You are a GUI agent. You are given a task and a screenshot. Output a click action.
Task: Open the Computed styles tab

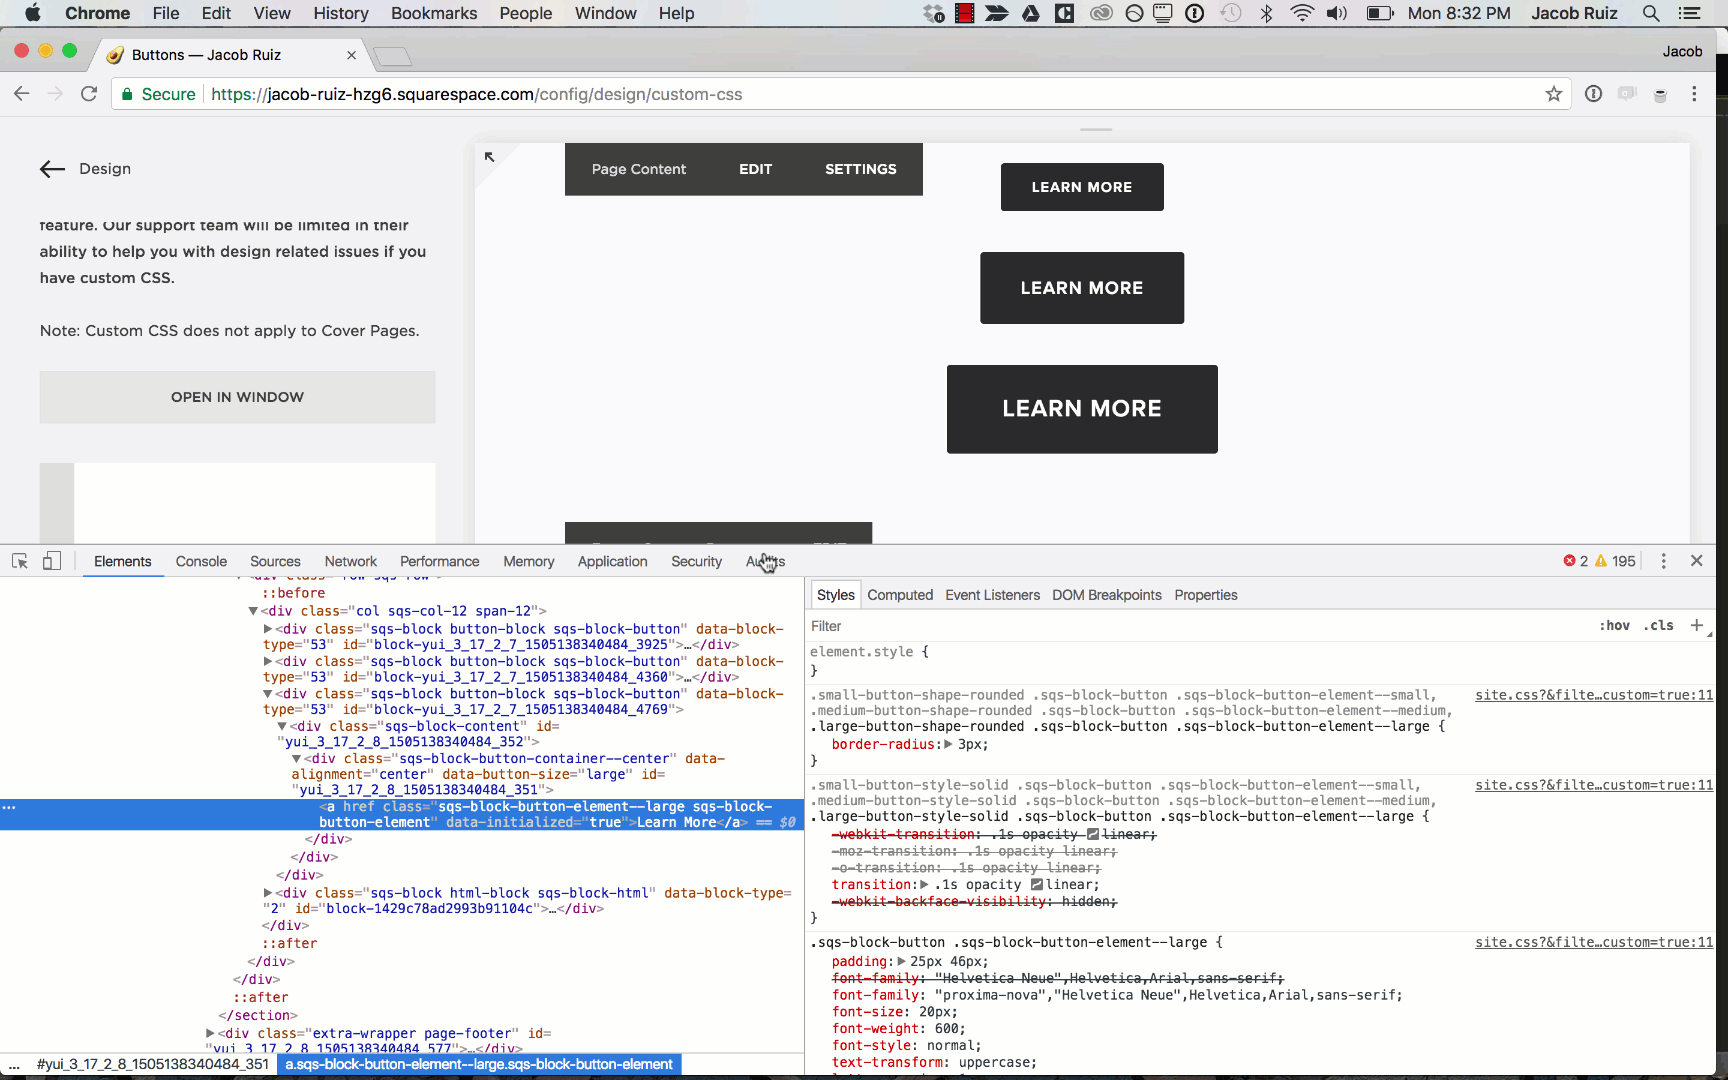pos(900,595)
